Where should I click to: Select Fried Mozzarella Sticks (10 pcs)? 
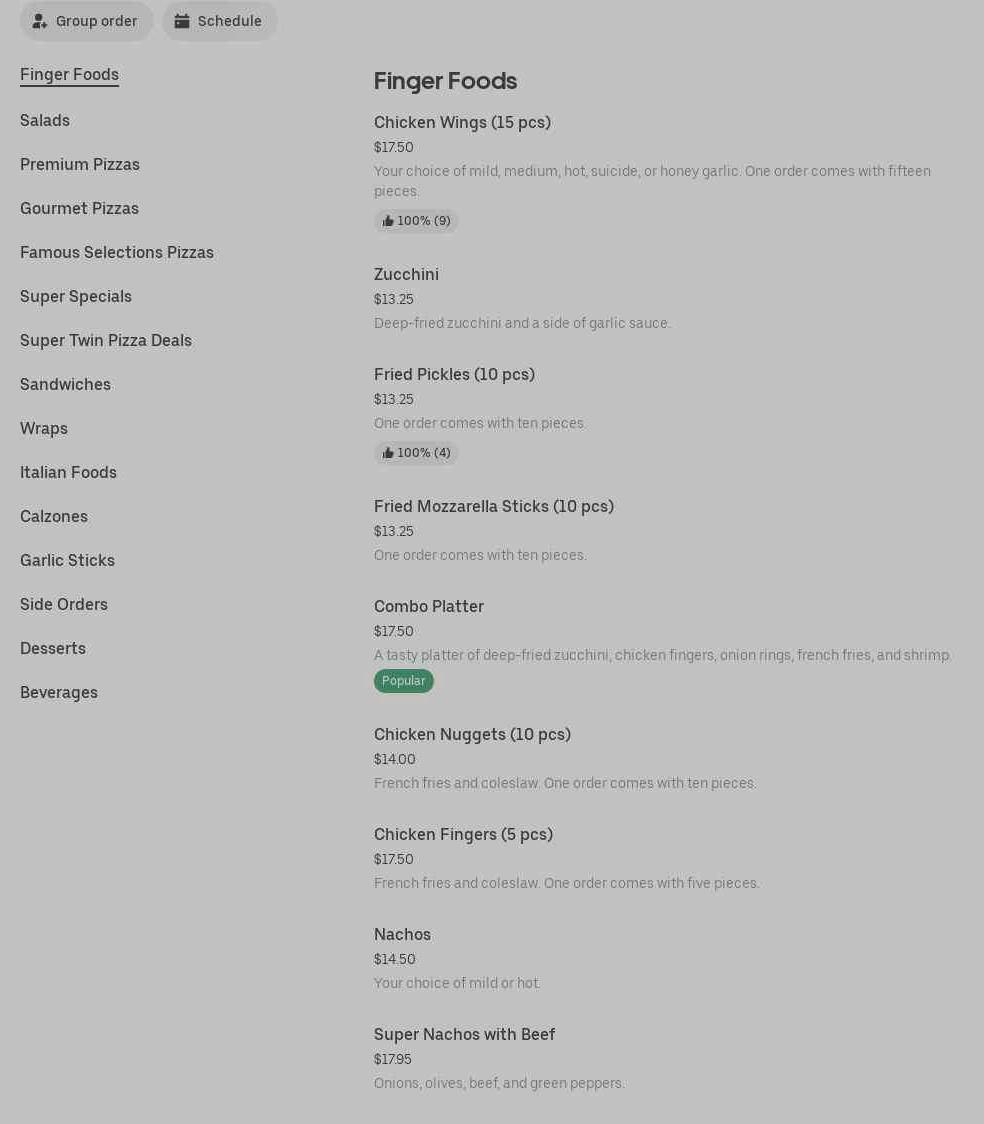494,506
